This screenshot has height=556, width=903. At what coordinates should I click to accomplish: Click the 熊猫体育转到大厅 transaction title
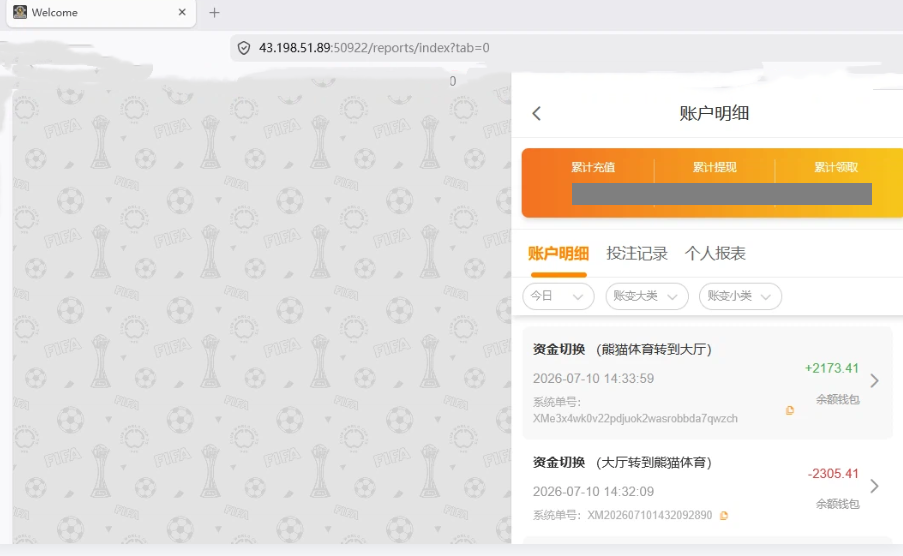[x=622, y=349]
